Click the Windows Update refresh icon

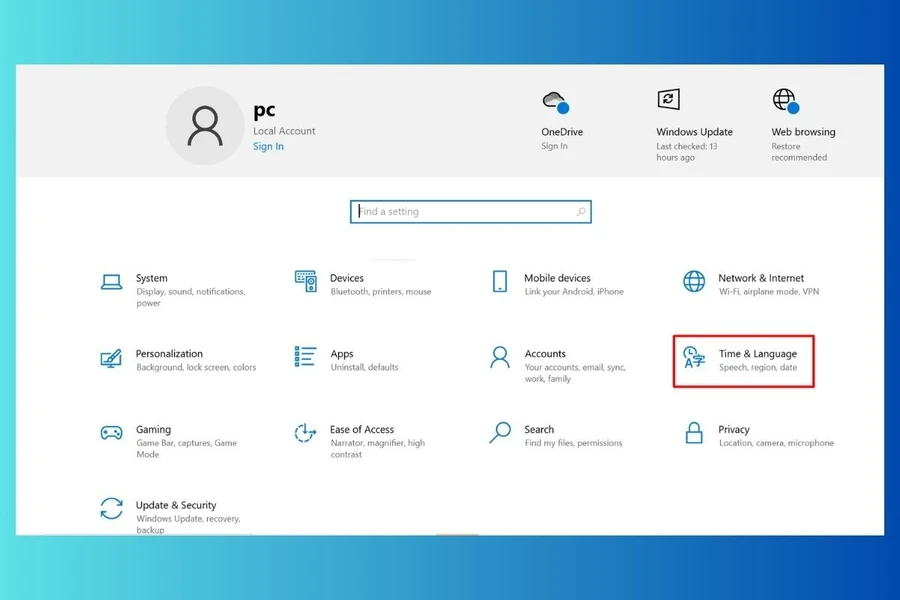tap(669, 99)
